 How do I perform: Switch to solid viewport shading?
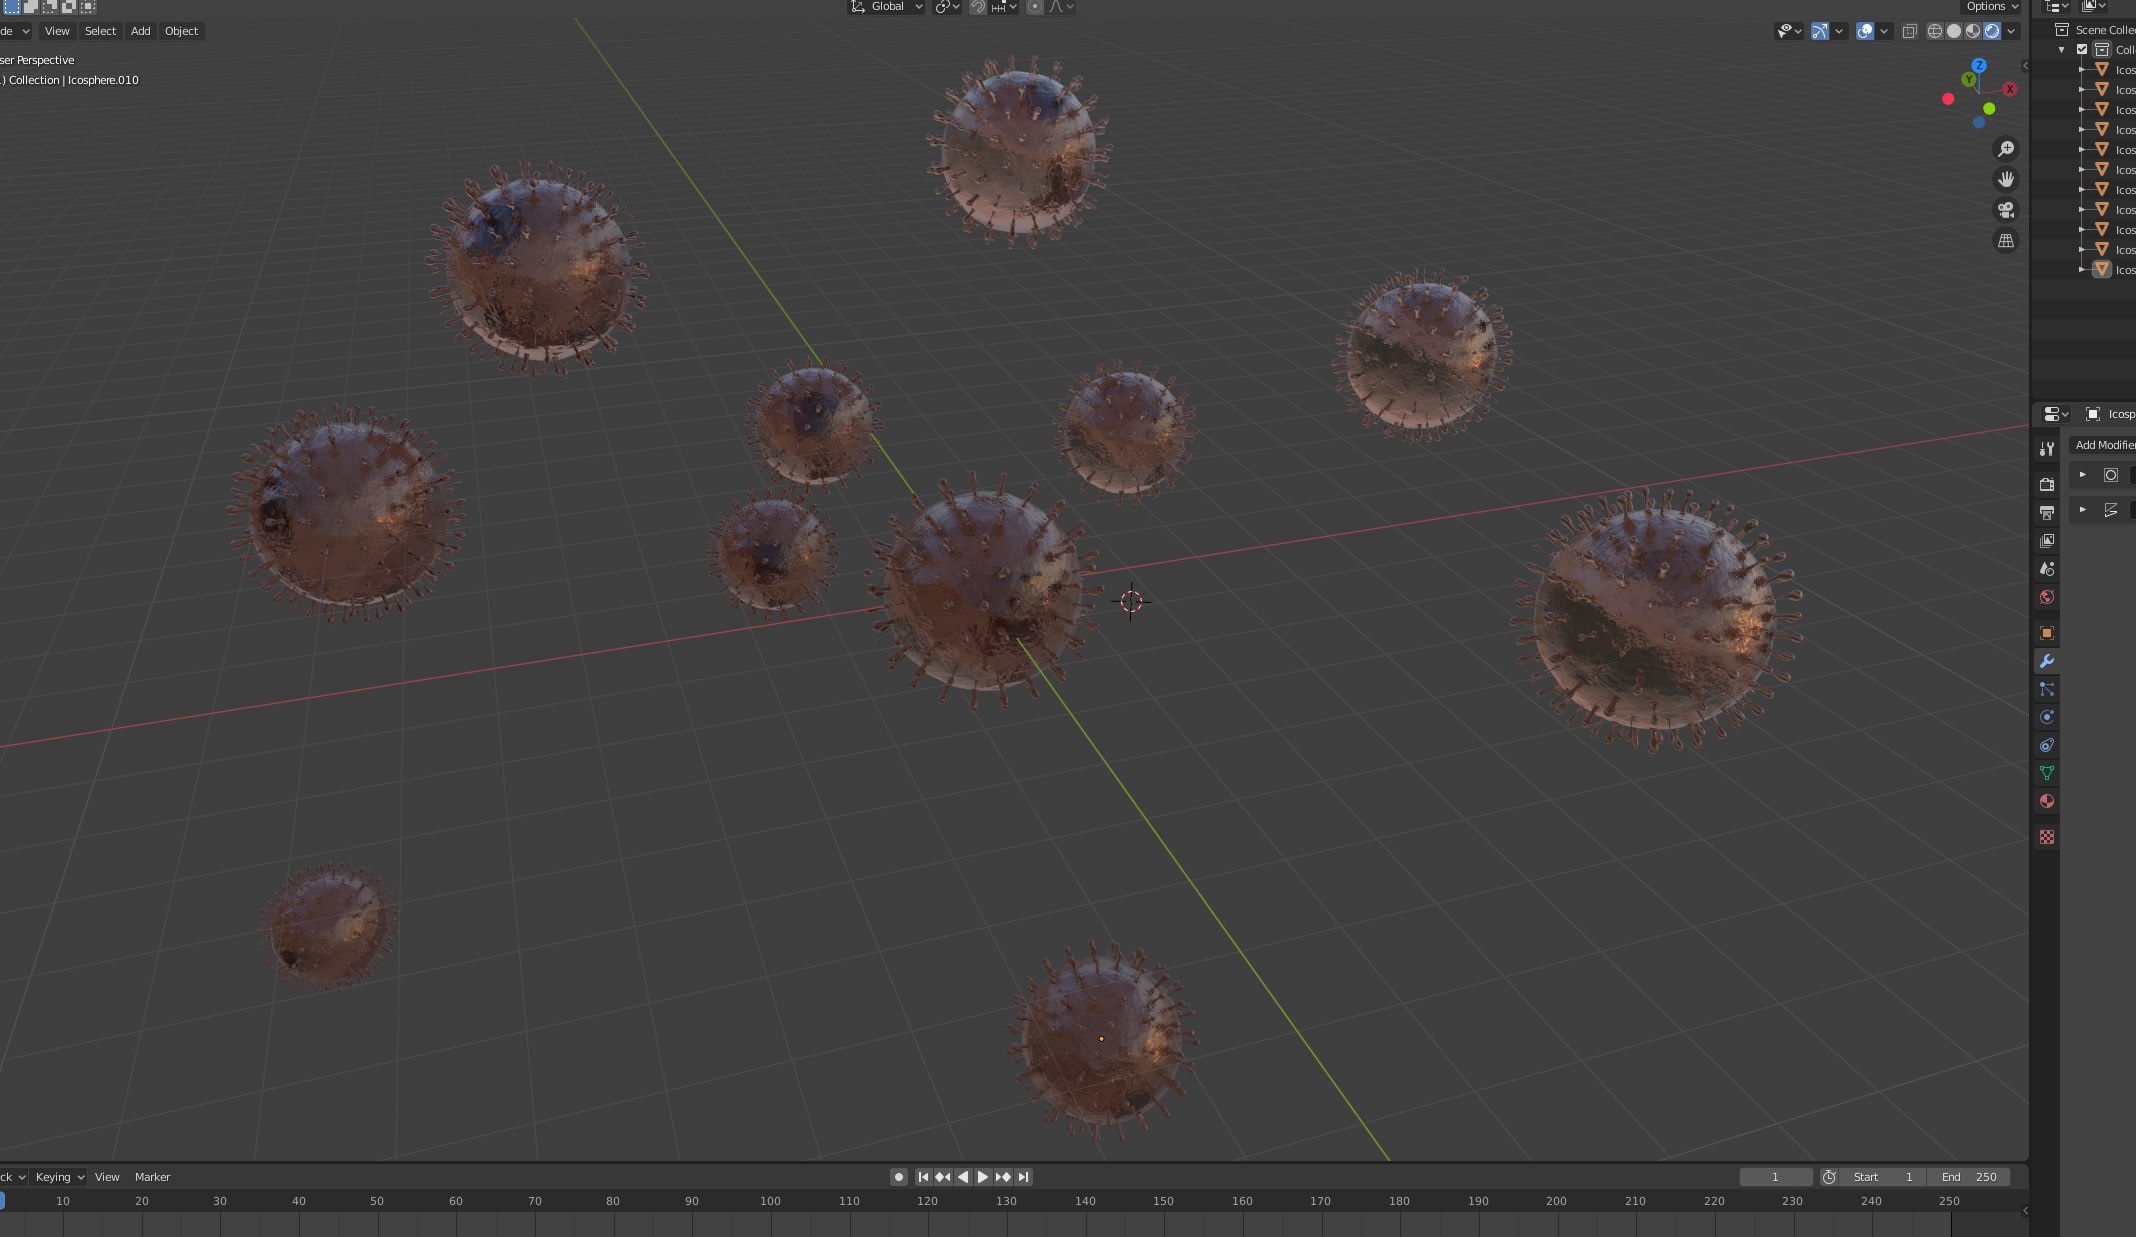(1954, 31)
